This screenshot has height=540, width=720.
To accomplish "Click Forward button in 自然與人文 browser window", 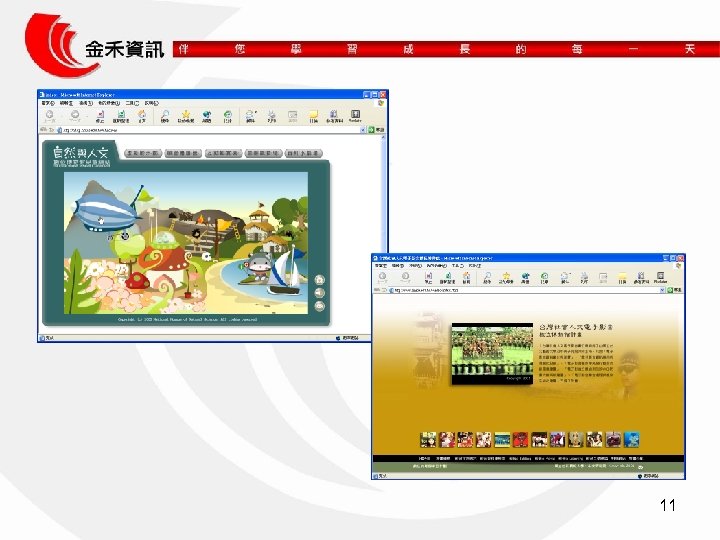I will click(74, 115).
